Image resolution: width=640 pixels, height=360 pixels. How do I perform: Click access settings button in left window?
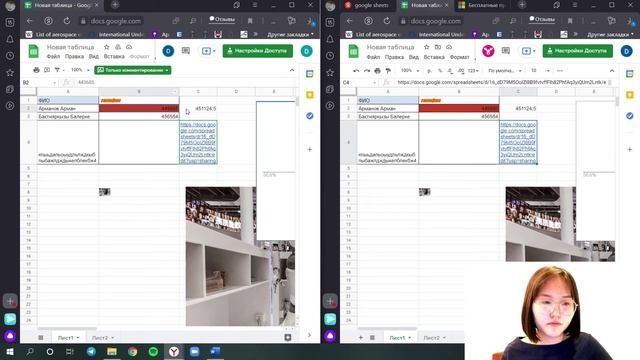pos(258,51)
